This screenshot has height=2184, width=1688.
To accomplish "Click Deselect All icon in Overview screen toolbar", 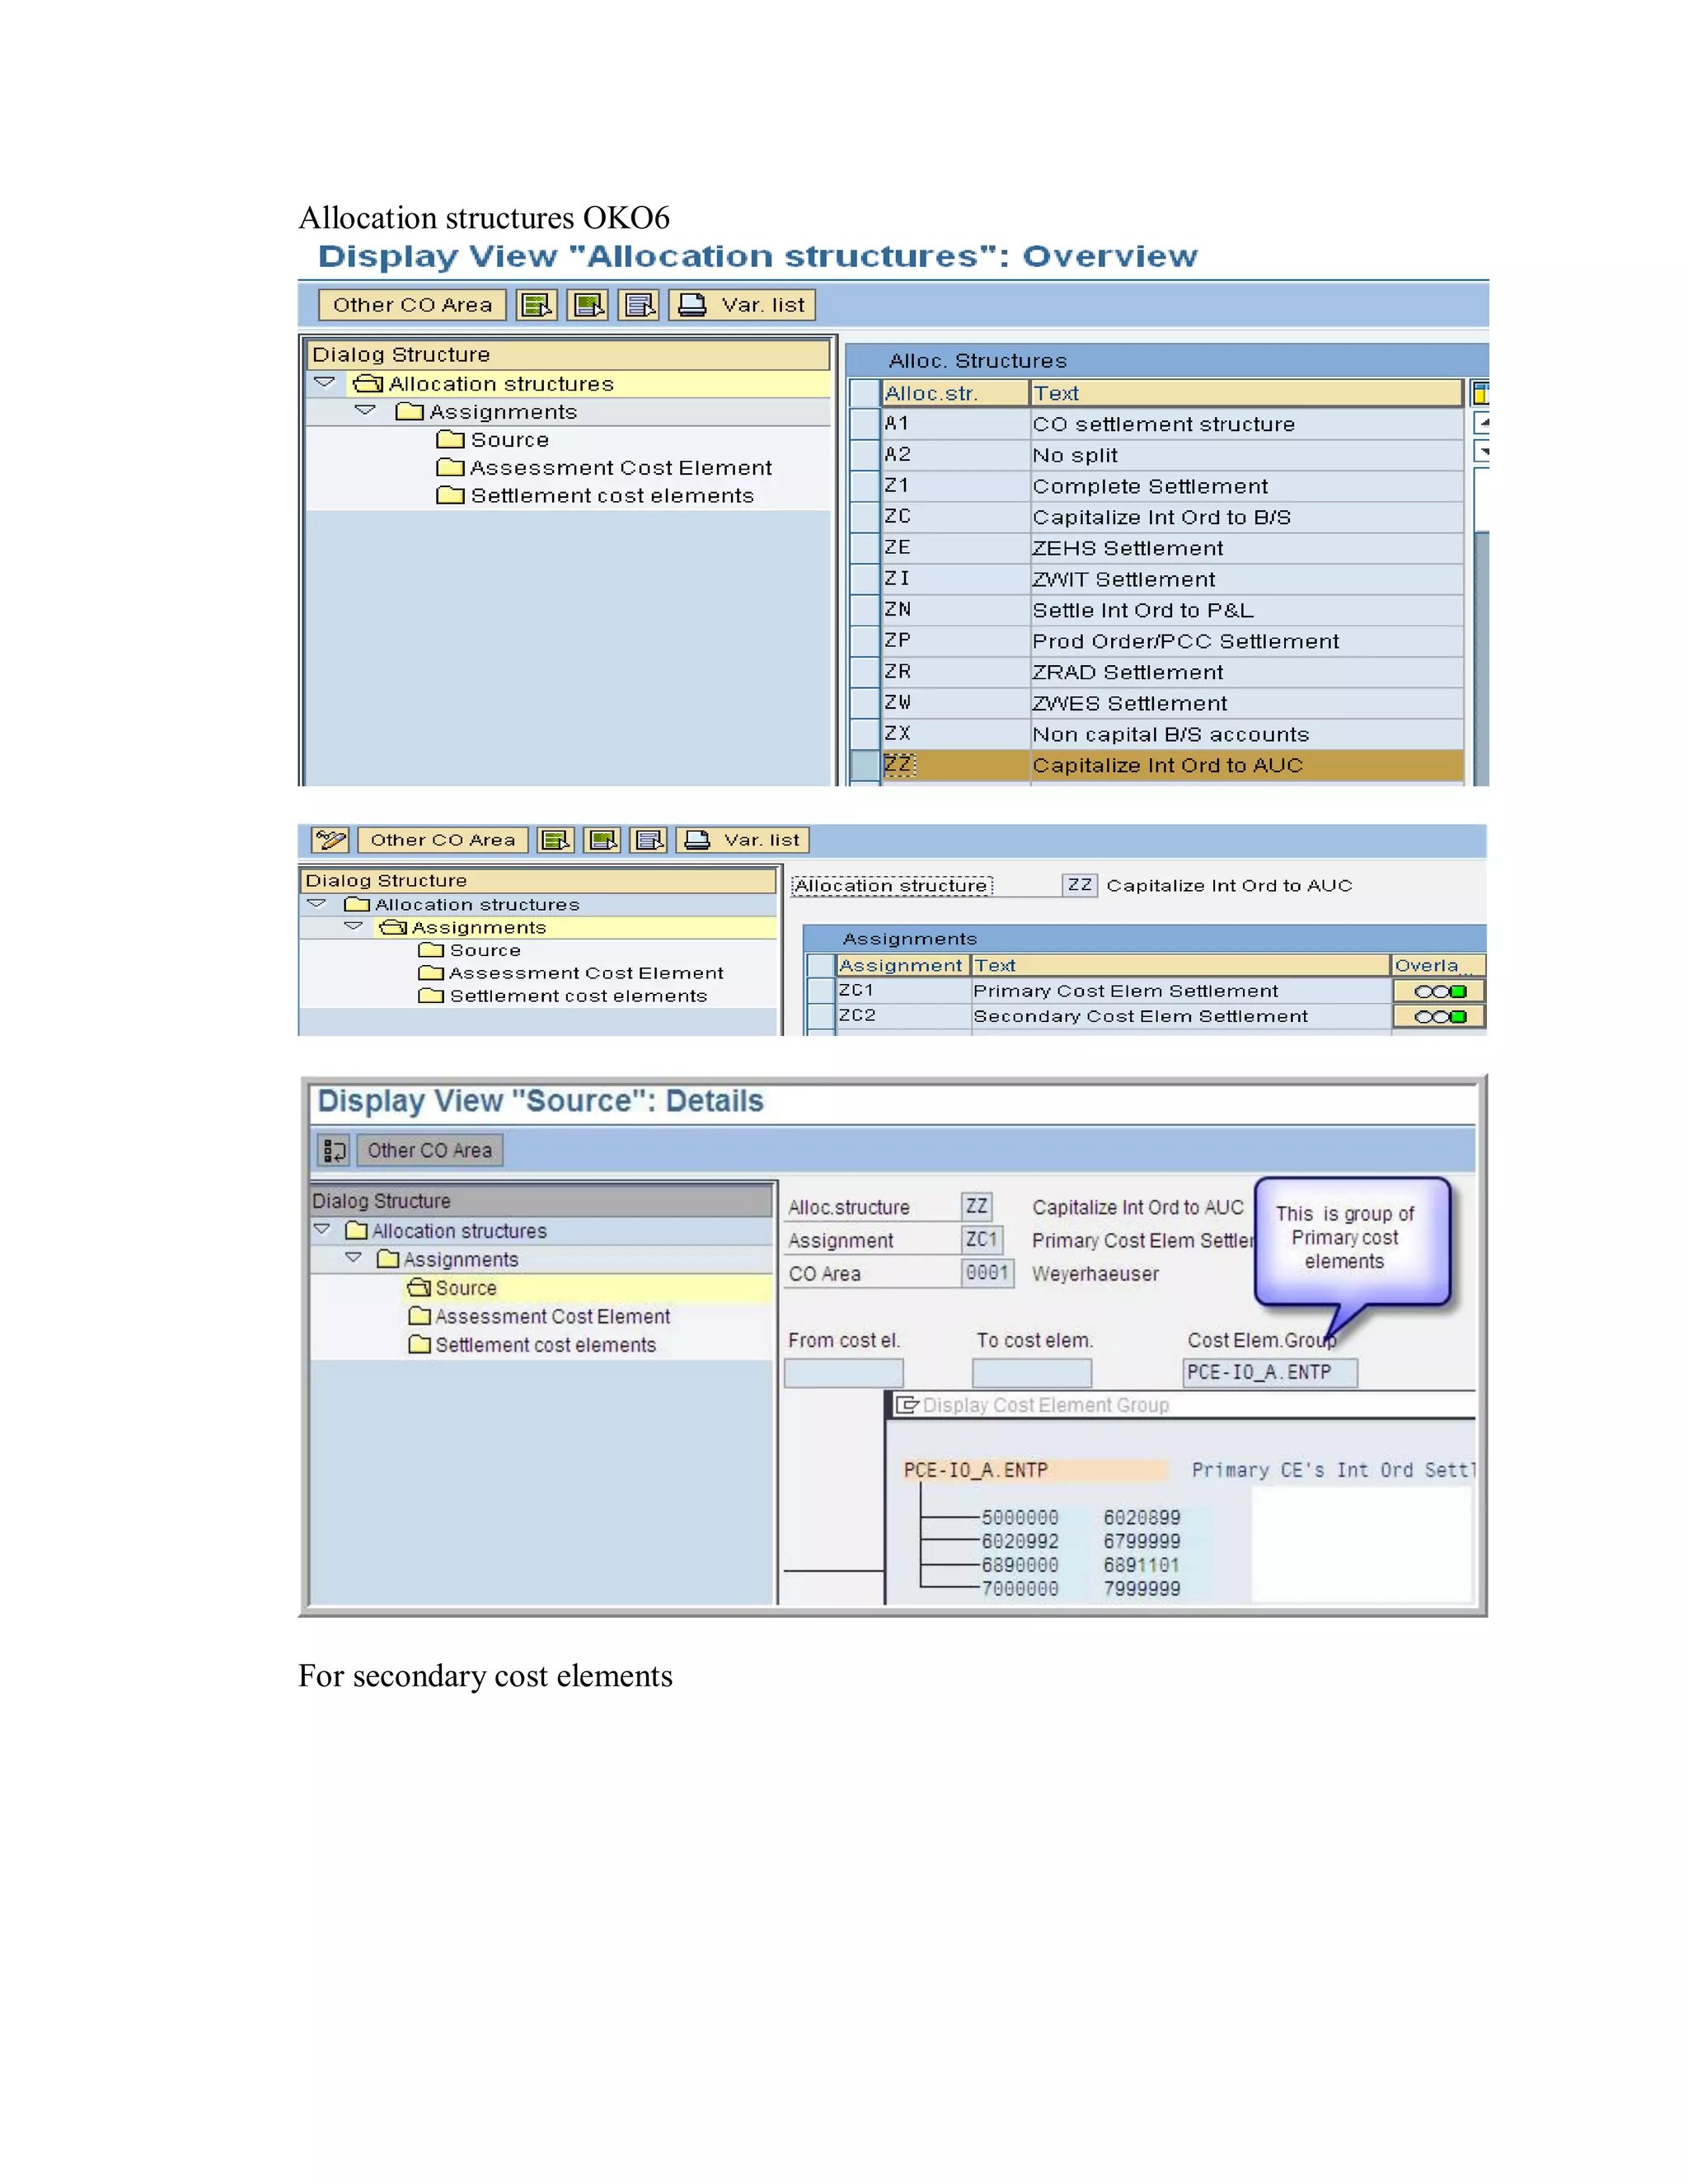I will [x=639, y=305].
